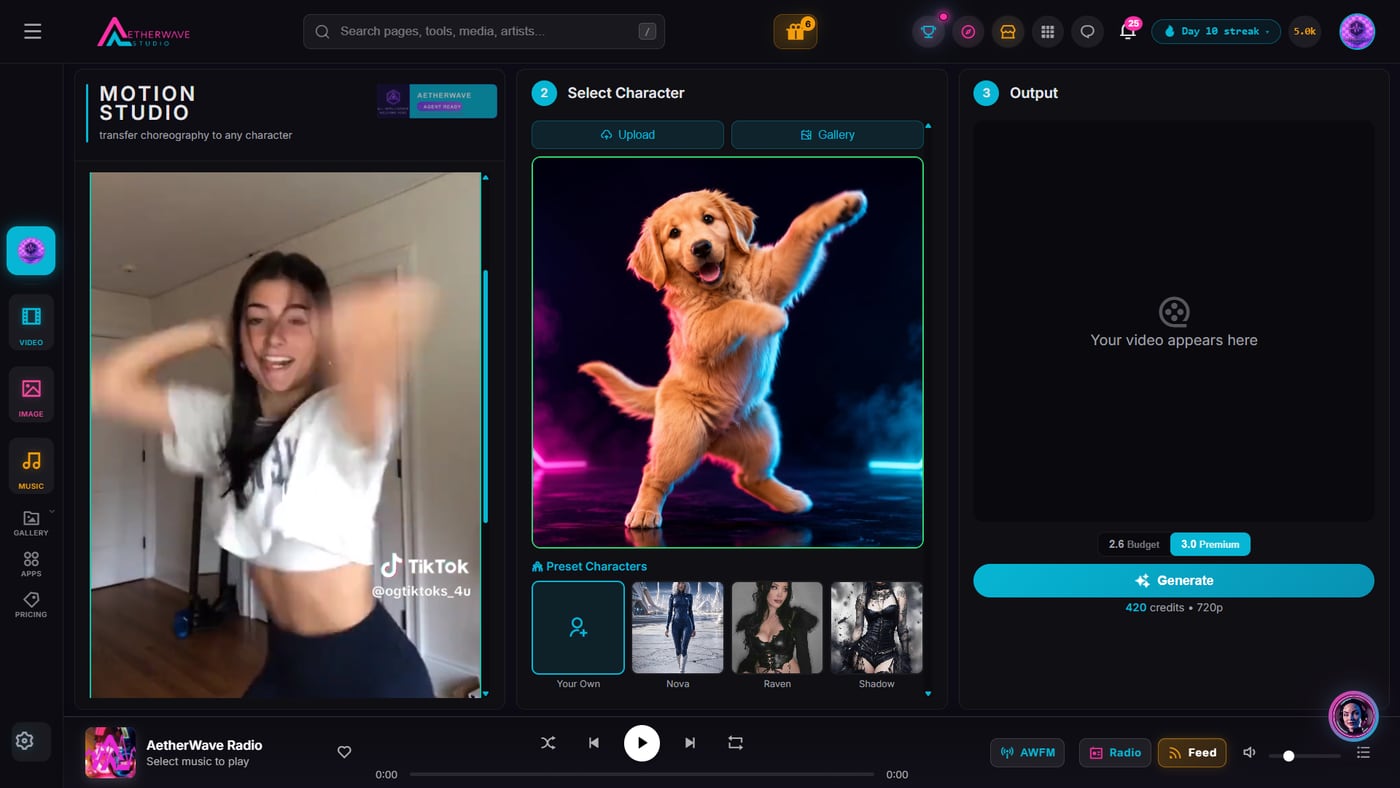
Task: Expand the Gallery sidebar chevron
Action: (52, 511)
